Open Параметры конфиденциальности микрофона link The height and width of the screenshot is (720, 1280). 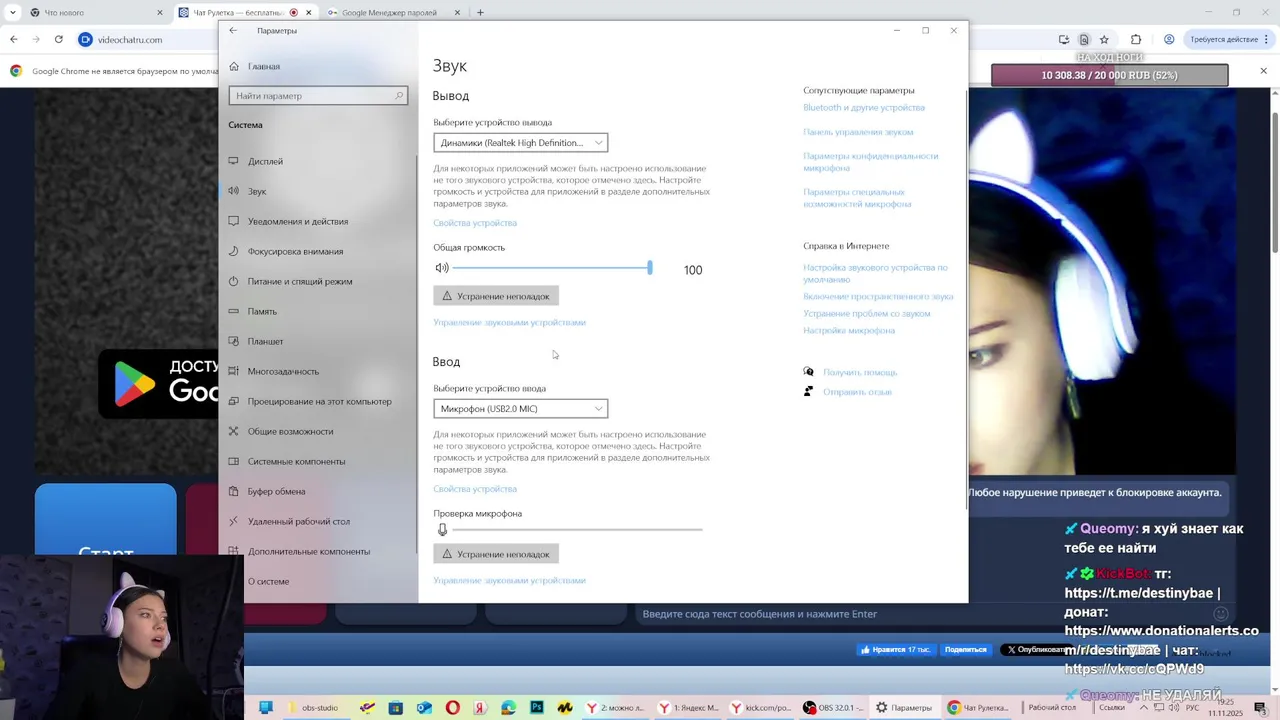tap(871, 162)
